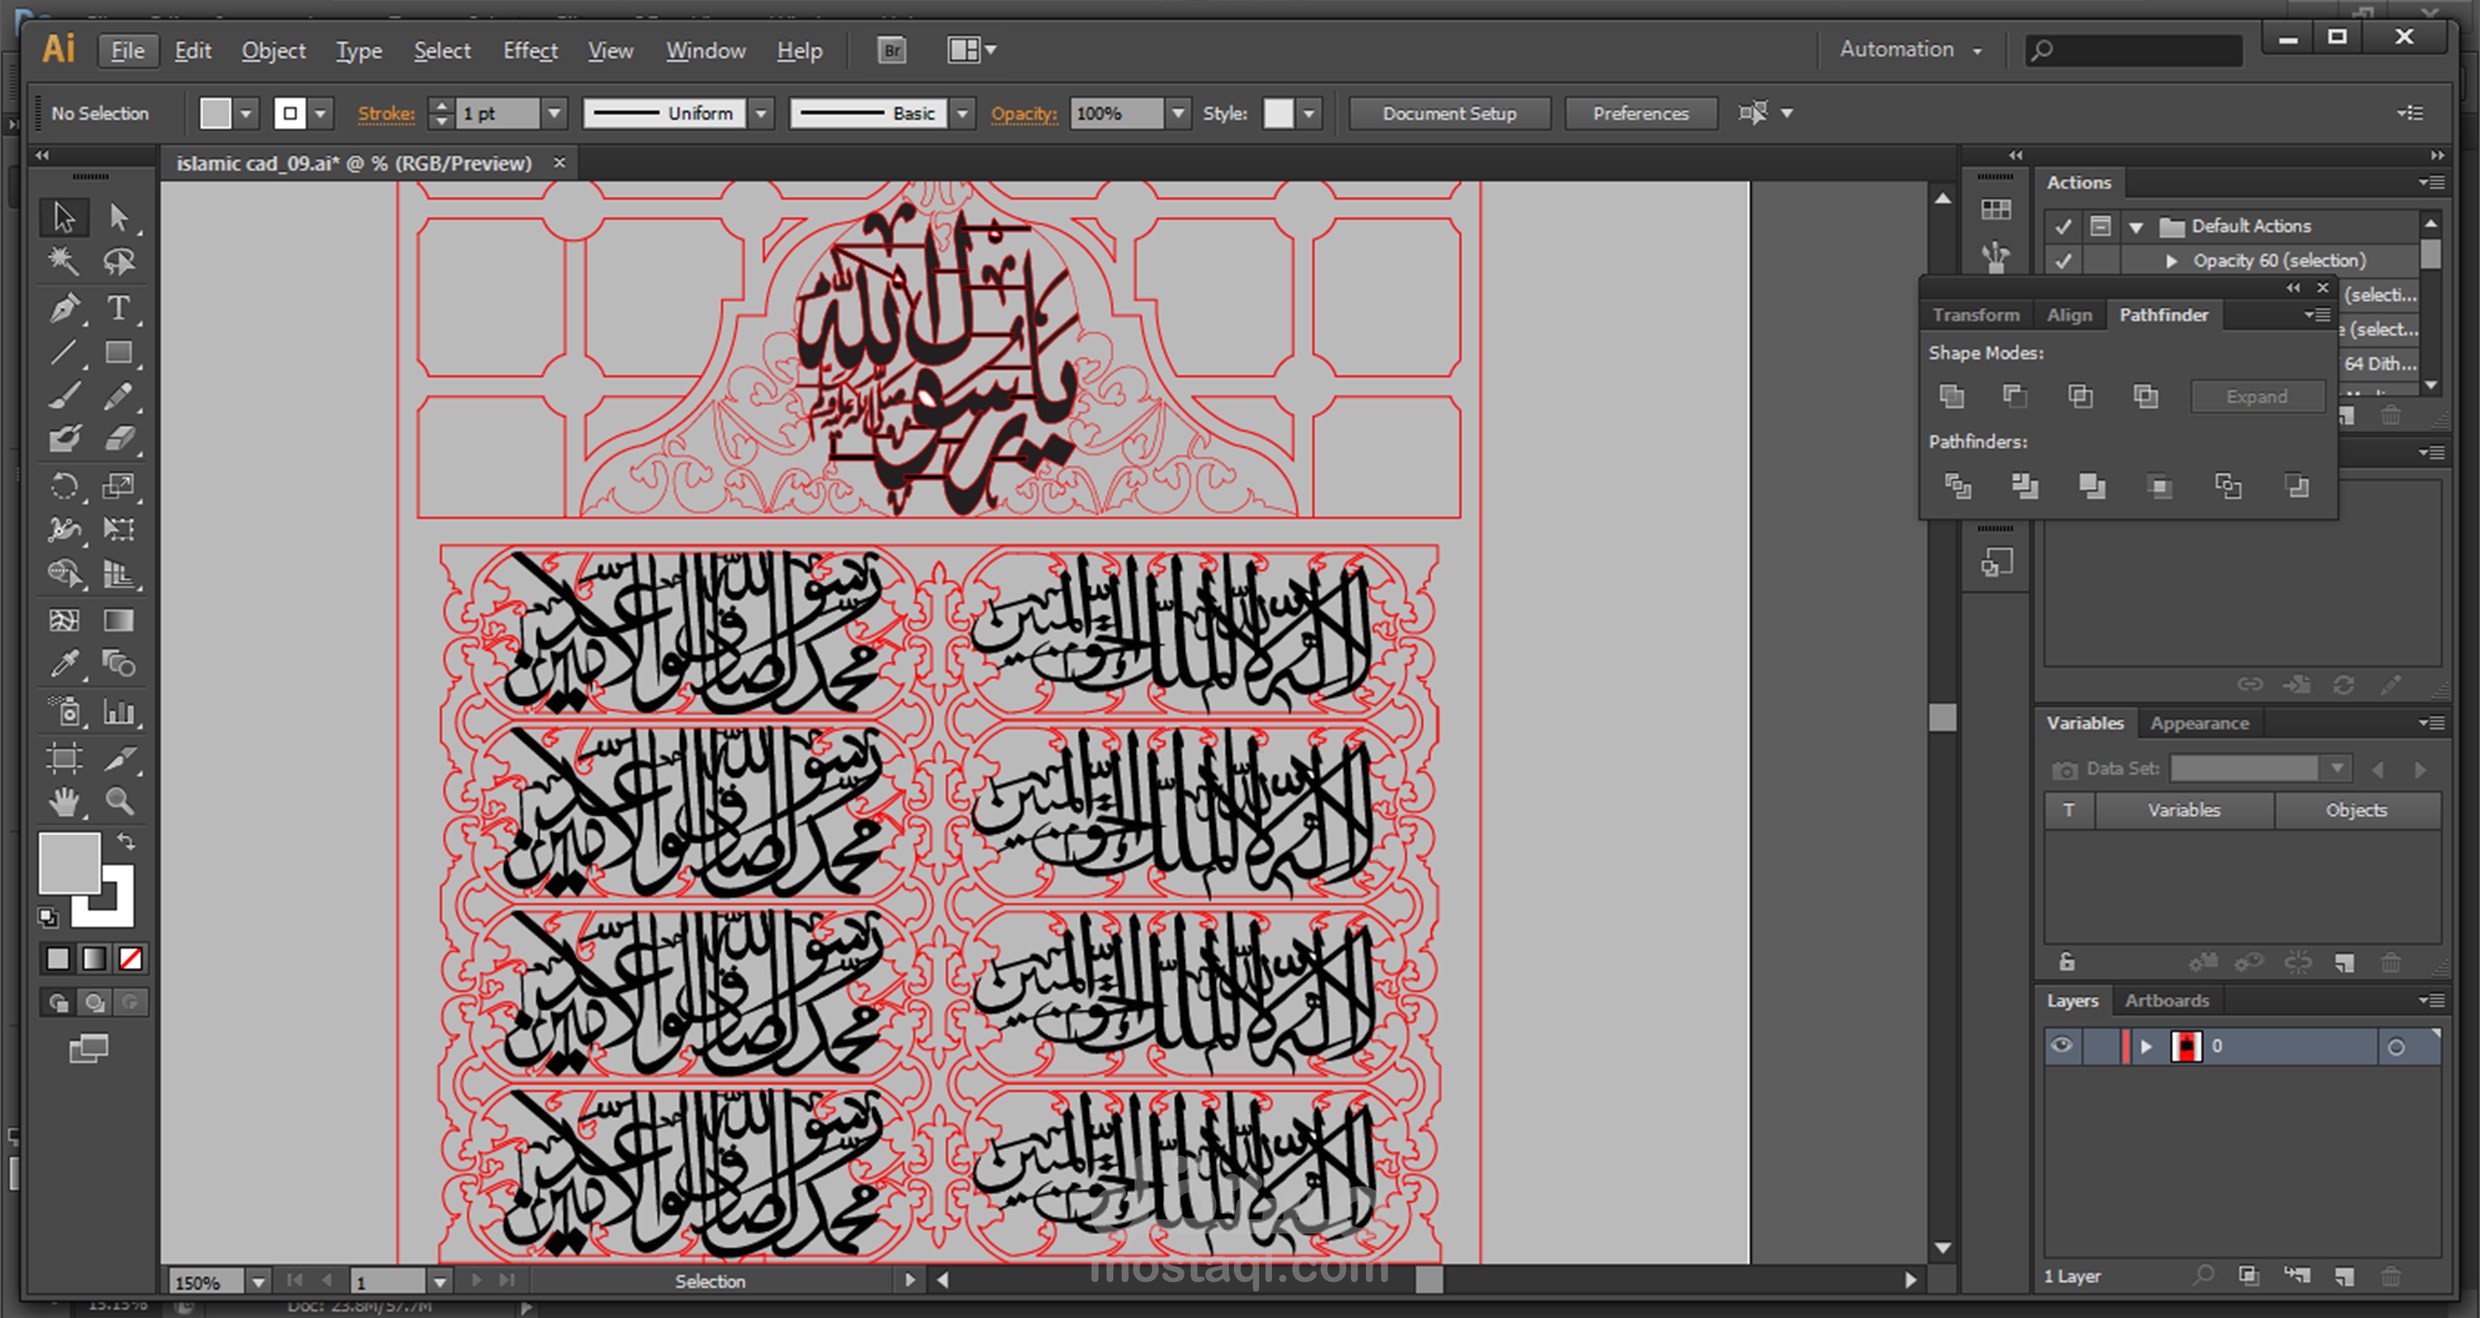
Task: Pick the Magic Wand tool
Action: [64, 261]
